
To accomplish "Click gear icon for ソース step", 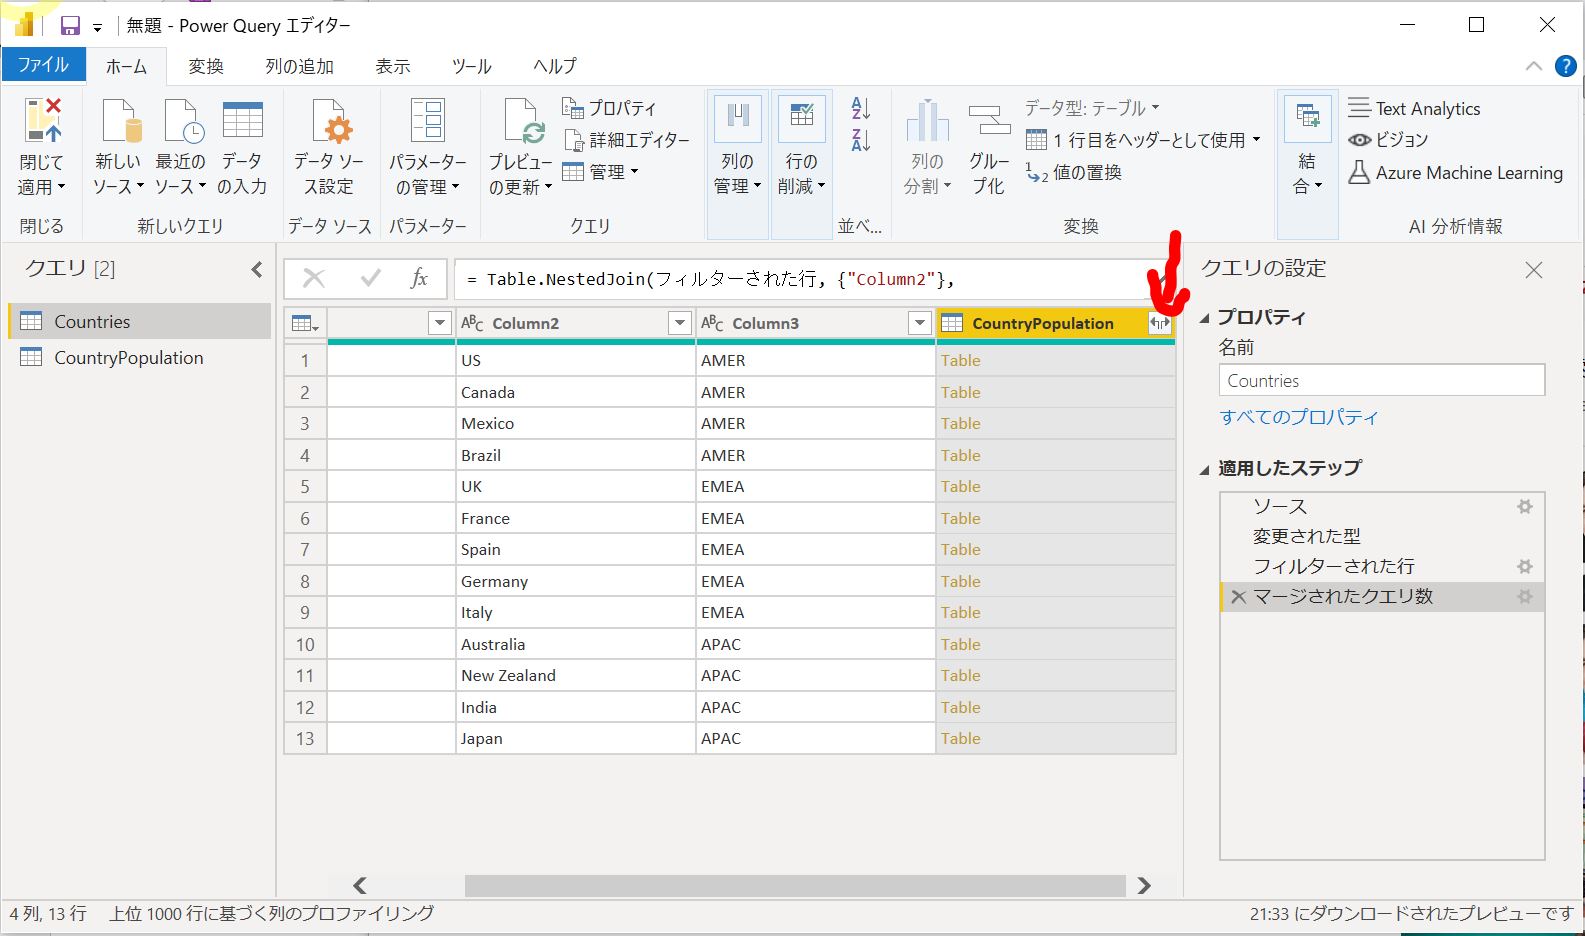I will point(1525,507).
